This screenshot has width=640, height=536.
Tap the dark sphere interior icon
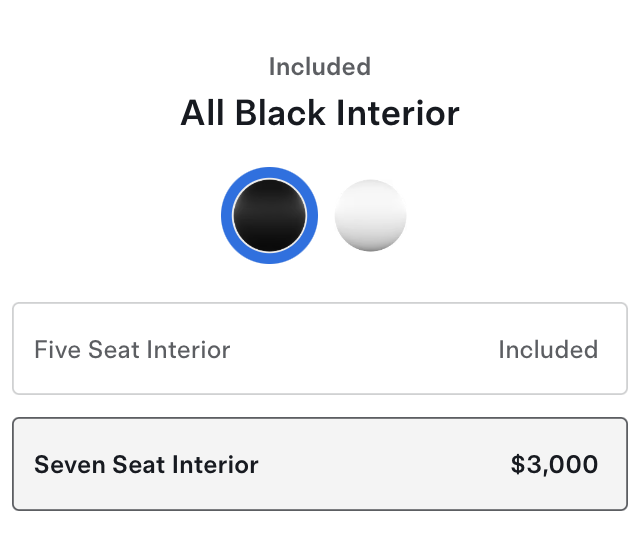(x=269, y=215)
